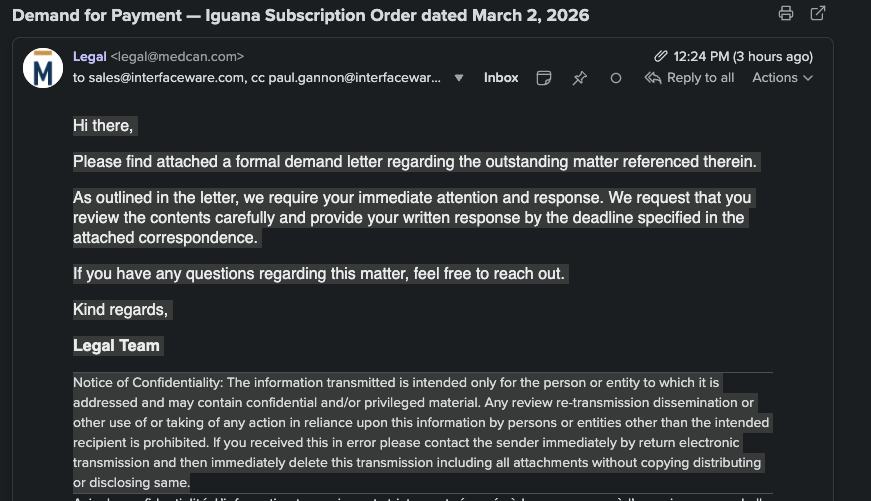Toggle unread status with the circle icon

[615, 78]
